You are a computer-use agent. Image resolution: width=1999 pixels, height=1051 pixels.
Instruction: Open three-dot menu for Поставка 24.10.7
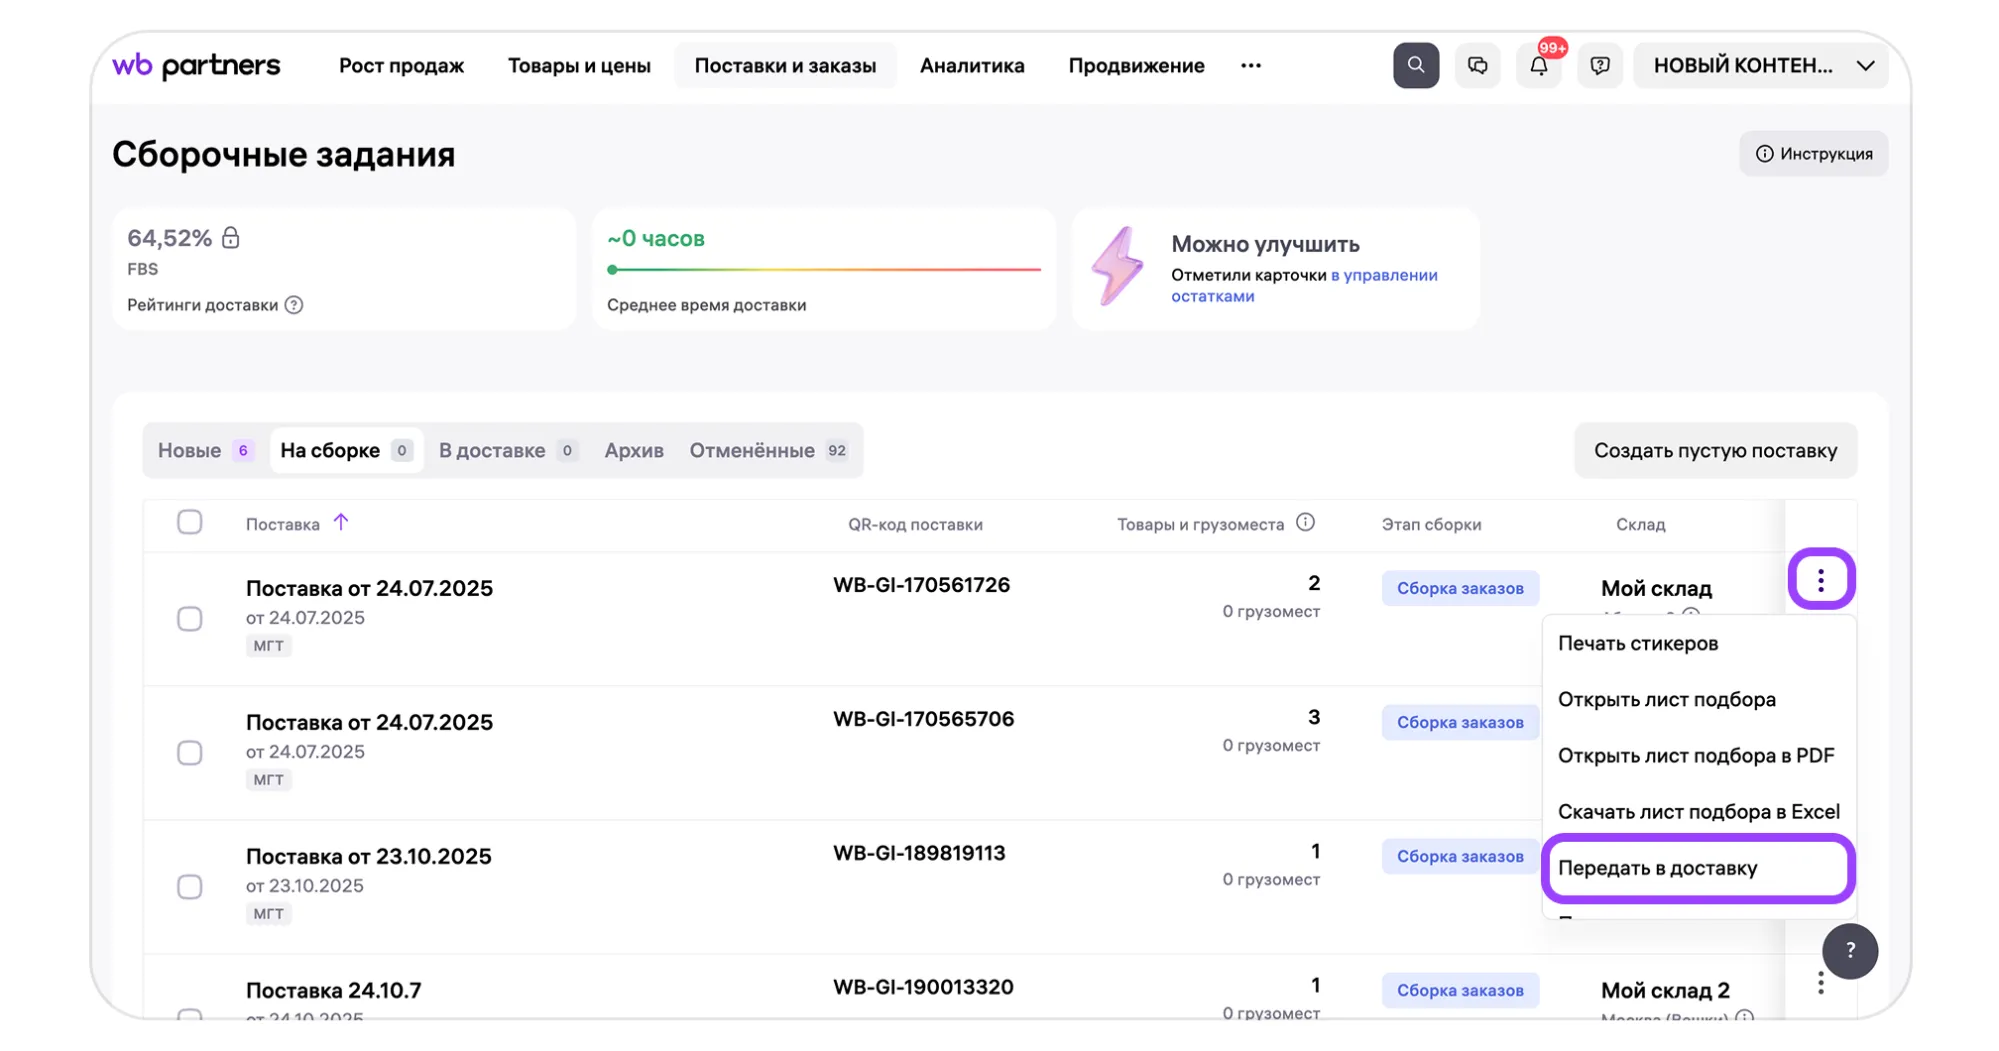tap(1820, 984)
